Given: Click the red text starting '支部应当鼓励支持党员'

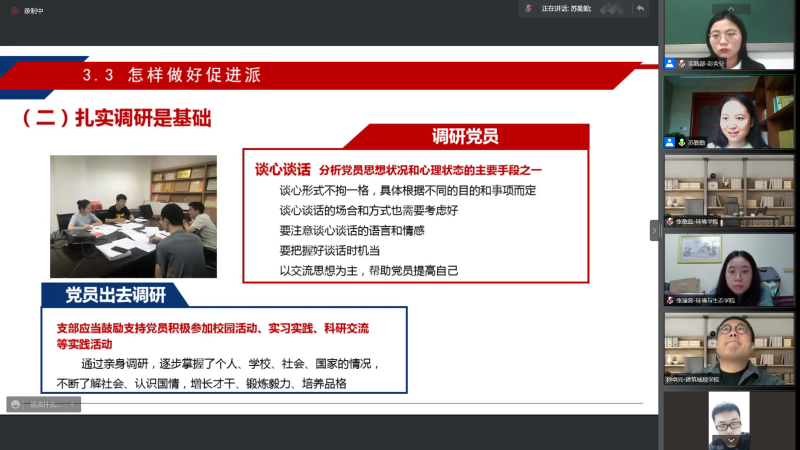Looking at the screenshot, I should click(213, 336).
